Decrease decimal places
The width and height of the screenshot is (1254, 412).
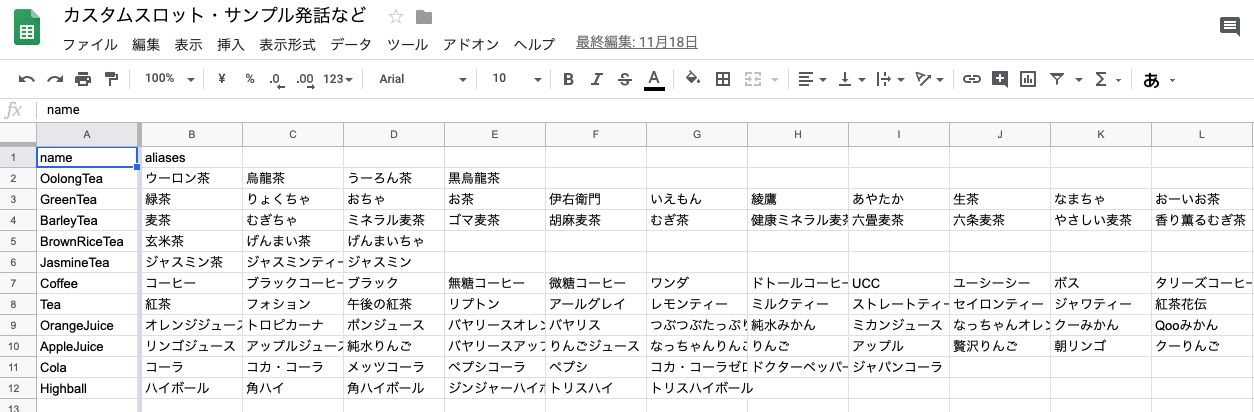tap(276, 79)
